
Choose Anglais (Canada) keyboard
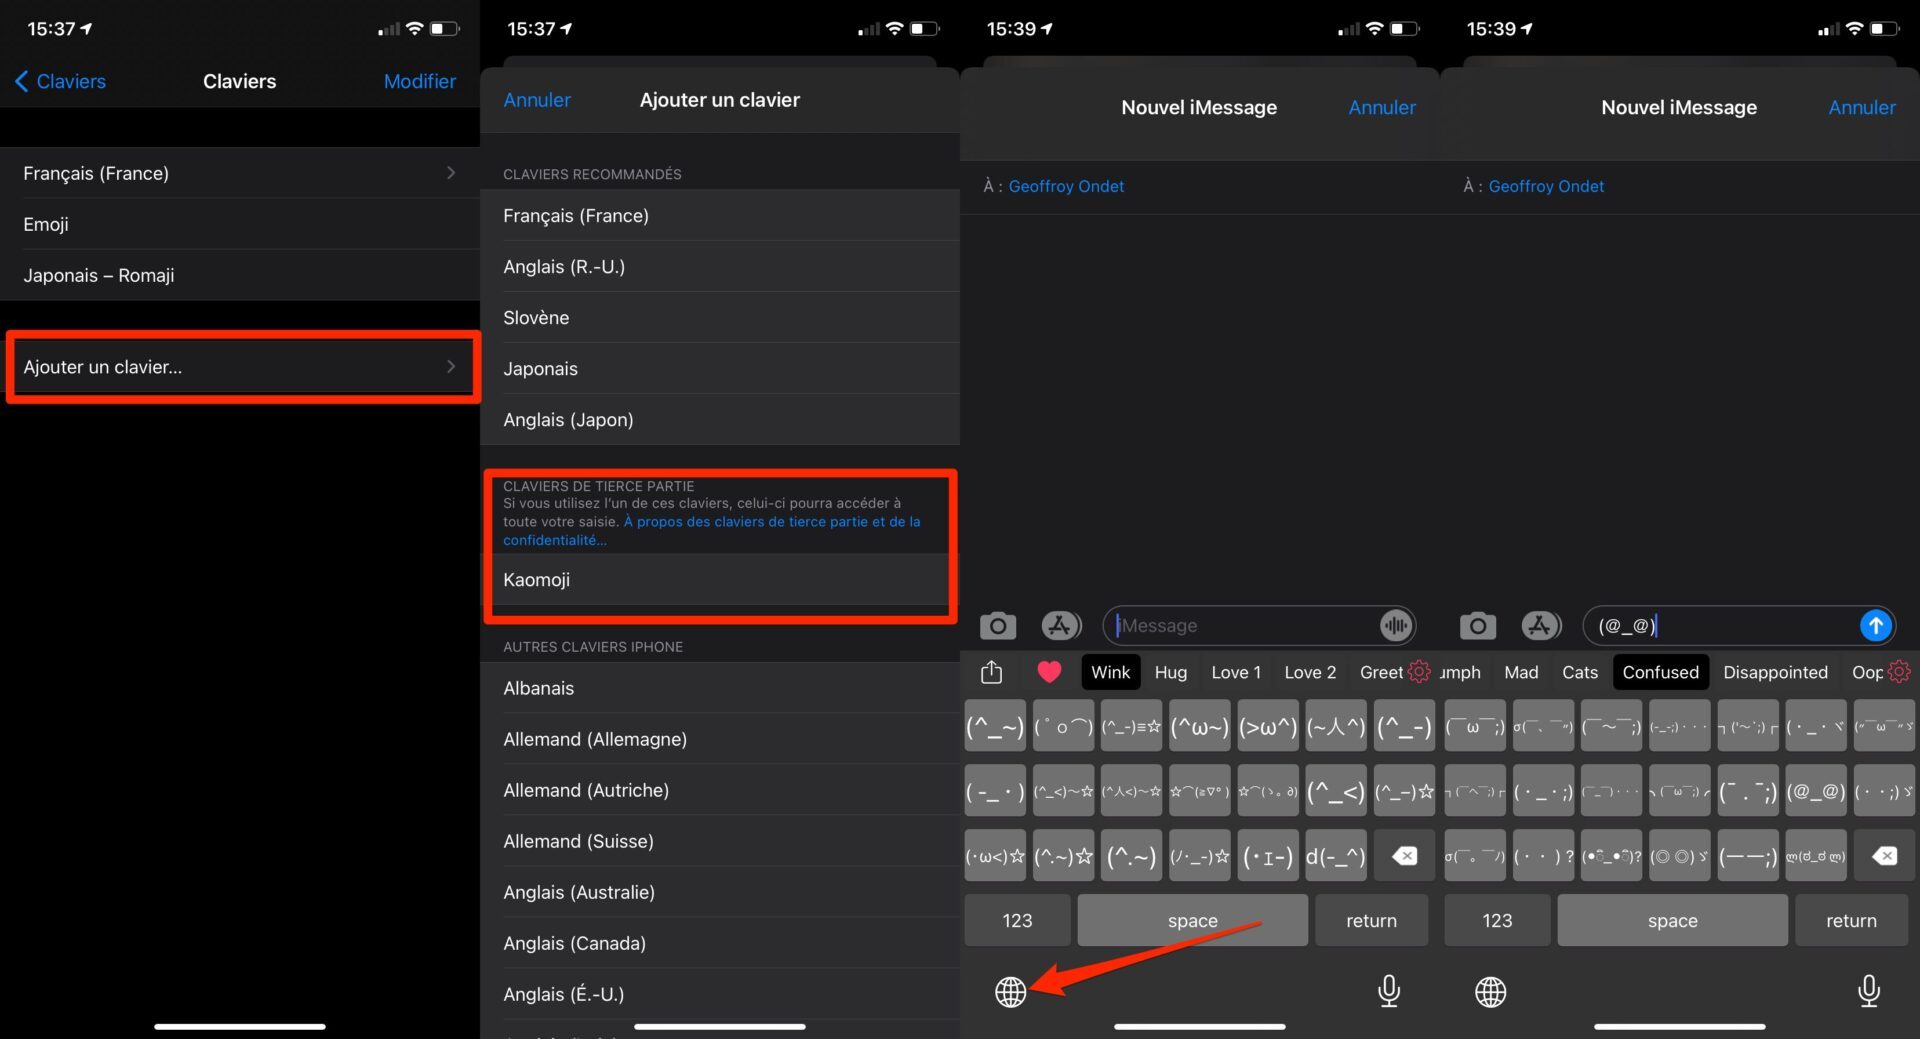(720, 943)
